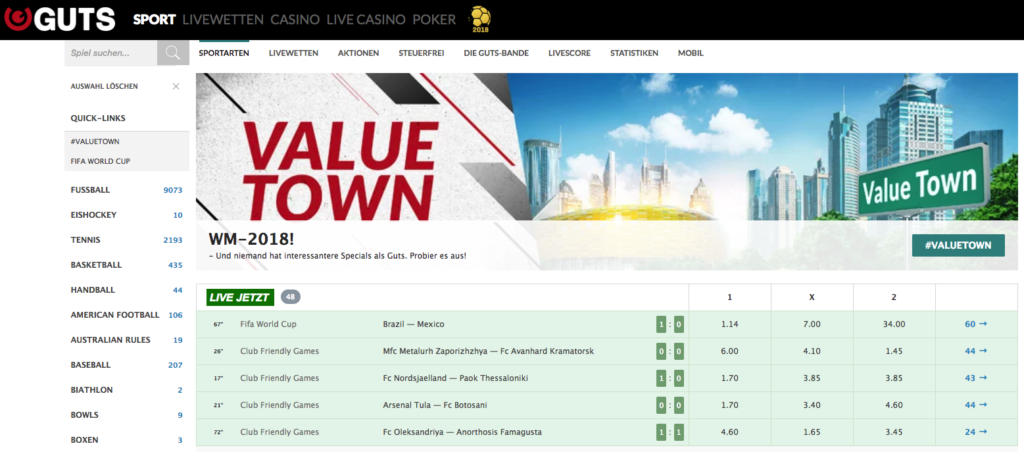Open 24 more bets for Oleksandriya match
Image resolution: width=1024 pixels, height=452 pixels.
pyautogui.click(x=976, y=432)
